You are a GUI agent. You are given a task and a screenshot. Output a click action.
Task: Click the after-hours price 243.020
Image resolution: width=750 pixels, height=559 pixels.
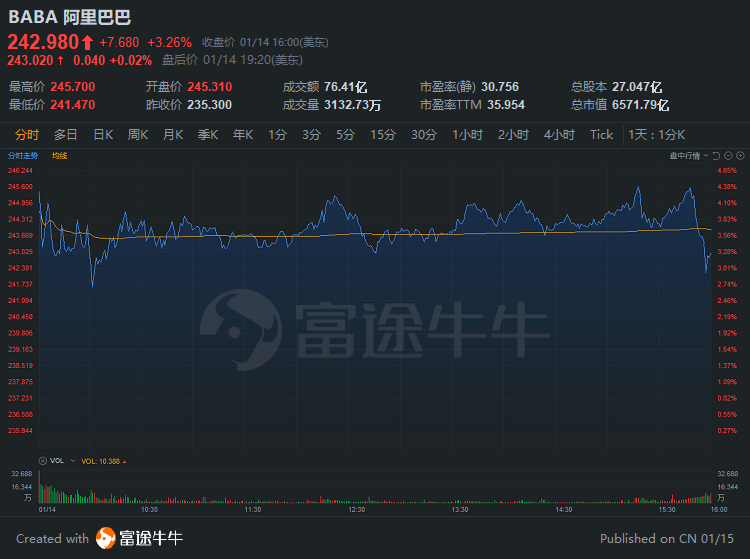[30, 60]
